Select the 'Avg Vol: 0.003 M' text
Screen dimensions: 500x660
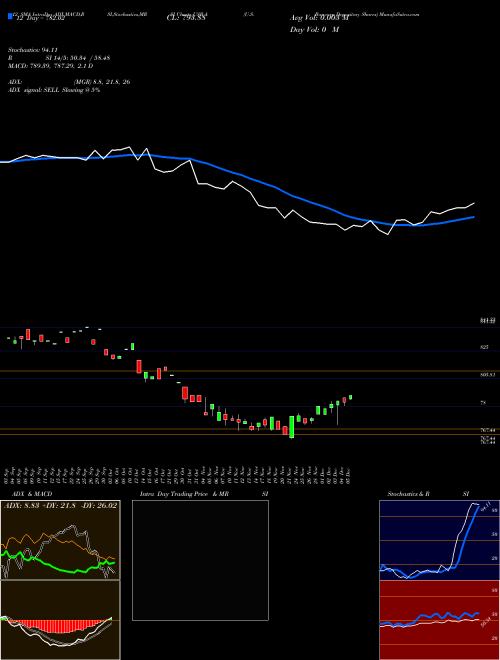click(319, 18)
